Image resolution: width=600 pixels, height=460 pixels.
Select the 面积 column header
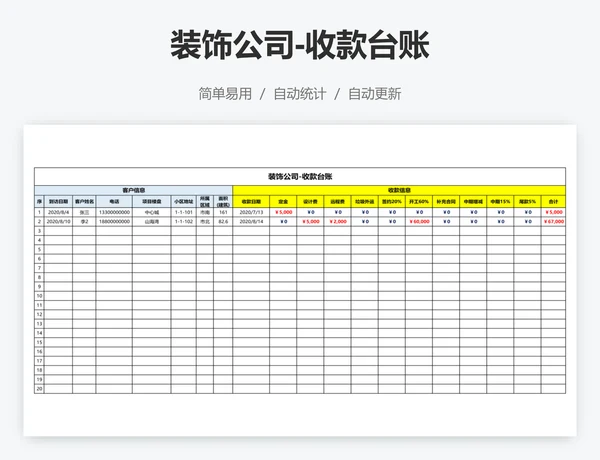pyautogui.click(x=223, y=201)
